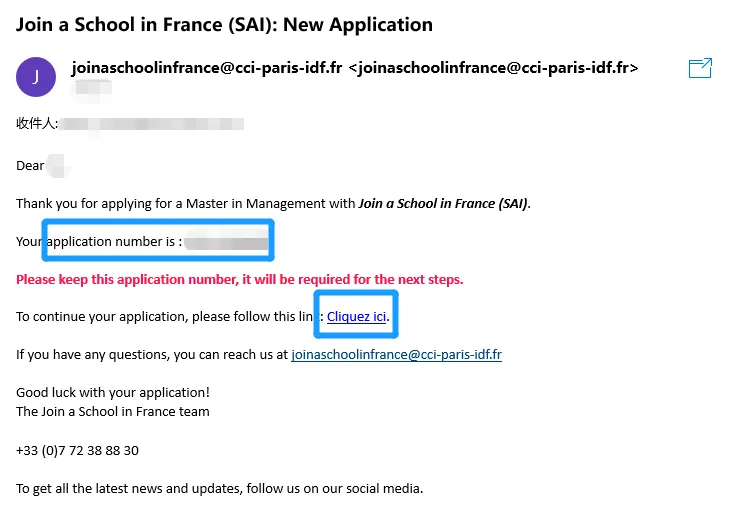732x509 pixels.
Task: Click the Good luck with your application line
Action: pyautogui.click(x=113, y=392)
